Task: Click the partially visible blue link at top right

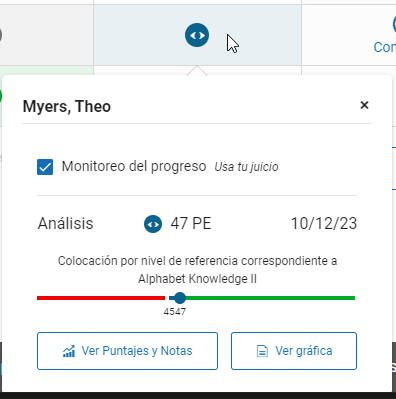Action: 385,47
